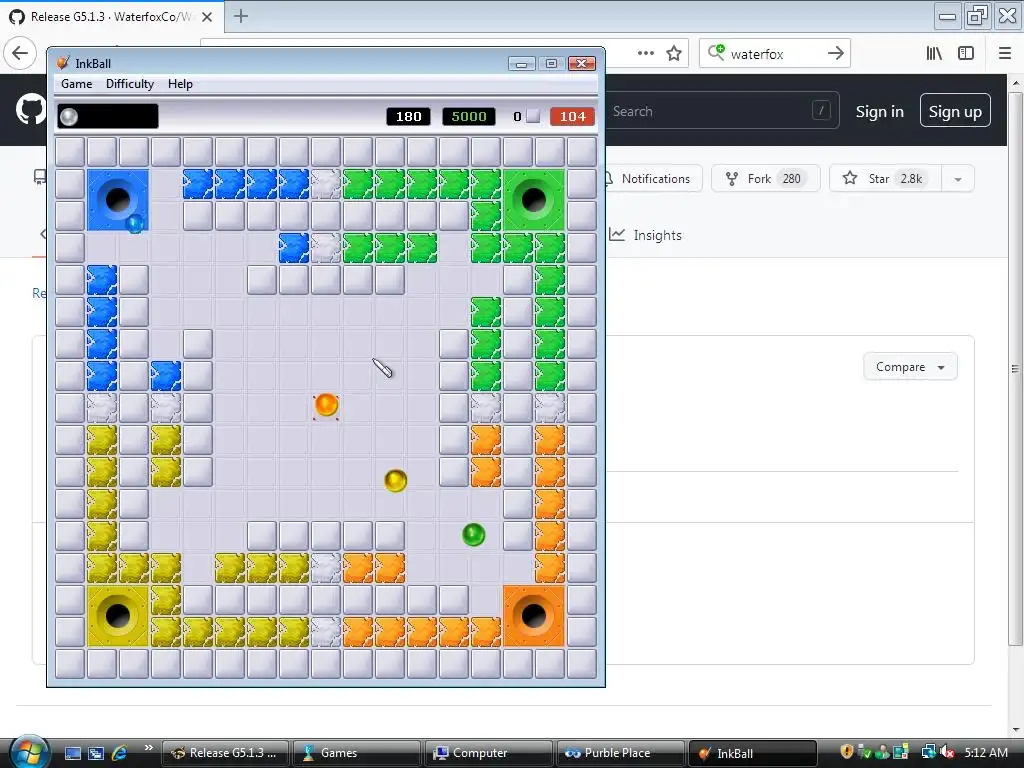
Task: Switch to the Purble Place taskbar button
Action: point(620,753)
